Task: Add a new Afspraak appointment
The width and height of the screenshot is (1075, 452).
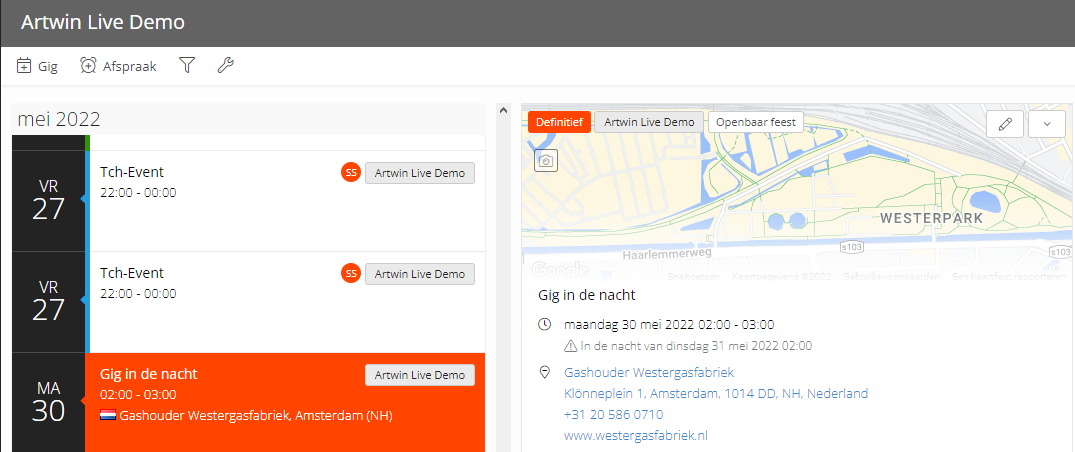Action: (x=118, y=66)
